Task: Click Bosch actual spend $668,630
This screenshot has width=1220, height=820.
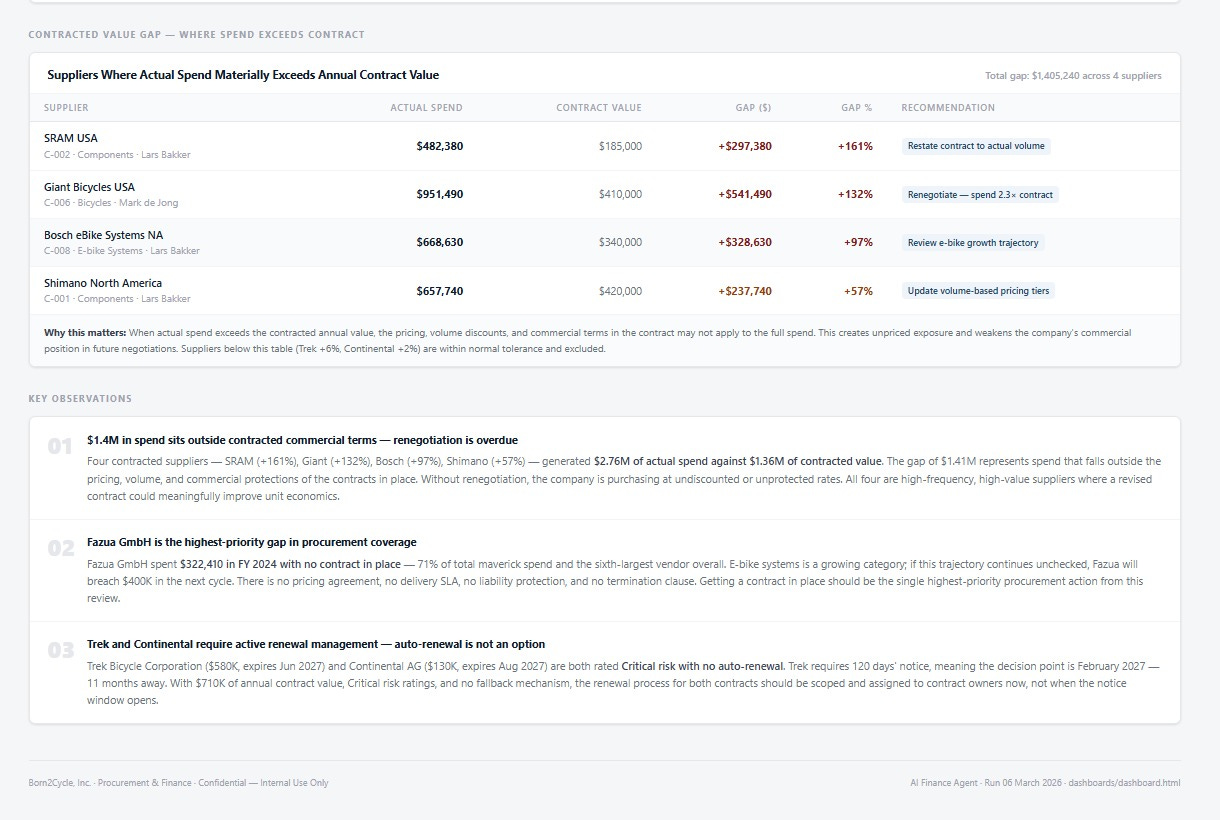Action: pos(440,242)
